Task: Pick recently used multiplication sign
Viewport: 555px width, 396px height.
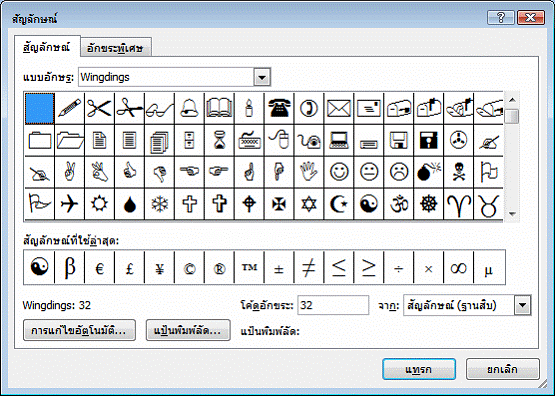Action: pos(429,267)
